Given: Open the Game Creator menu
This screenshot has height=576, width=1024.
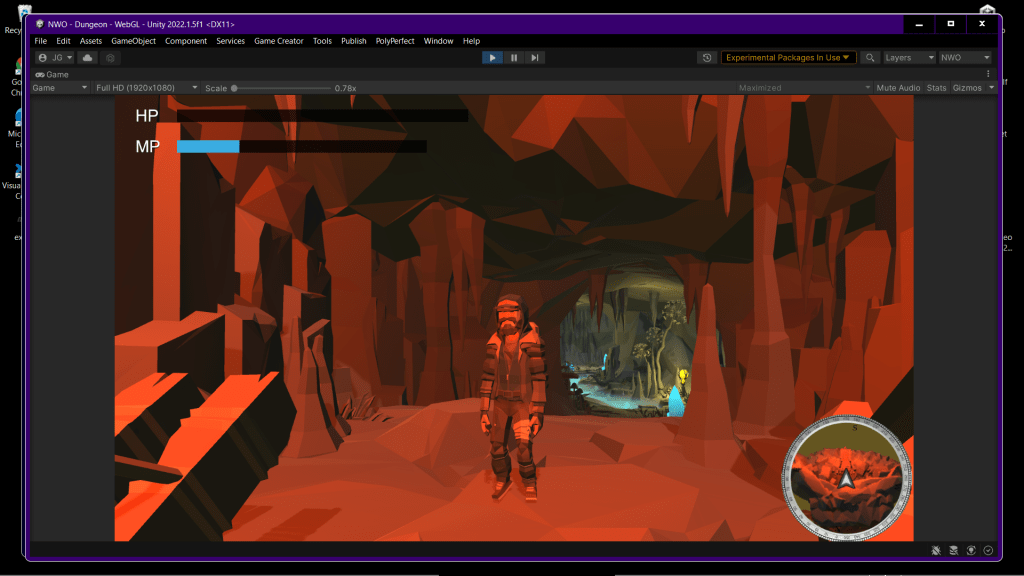Looking at the screenshot, I should (279, 41).
